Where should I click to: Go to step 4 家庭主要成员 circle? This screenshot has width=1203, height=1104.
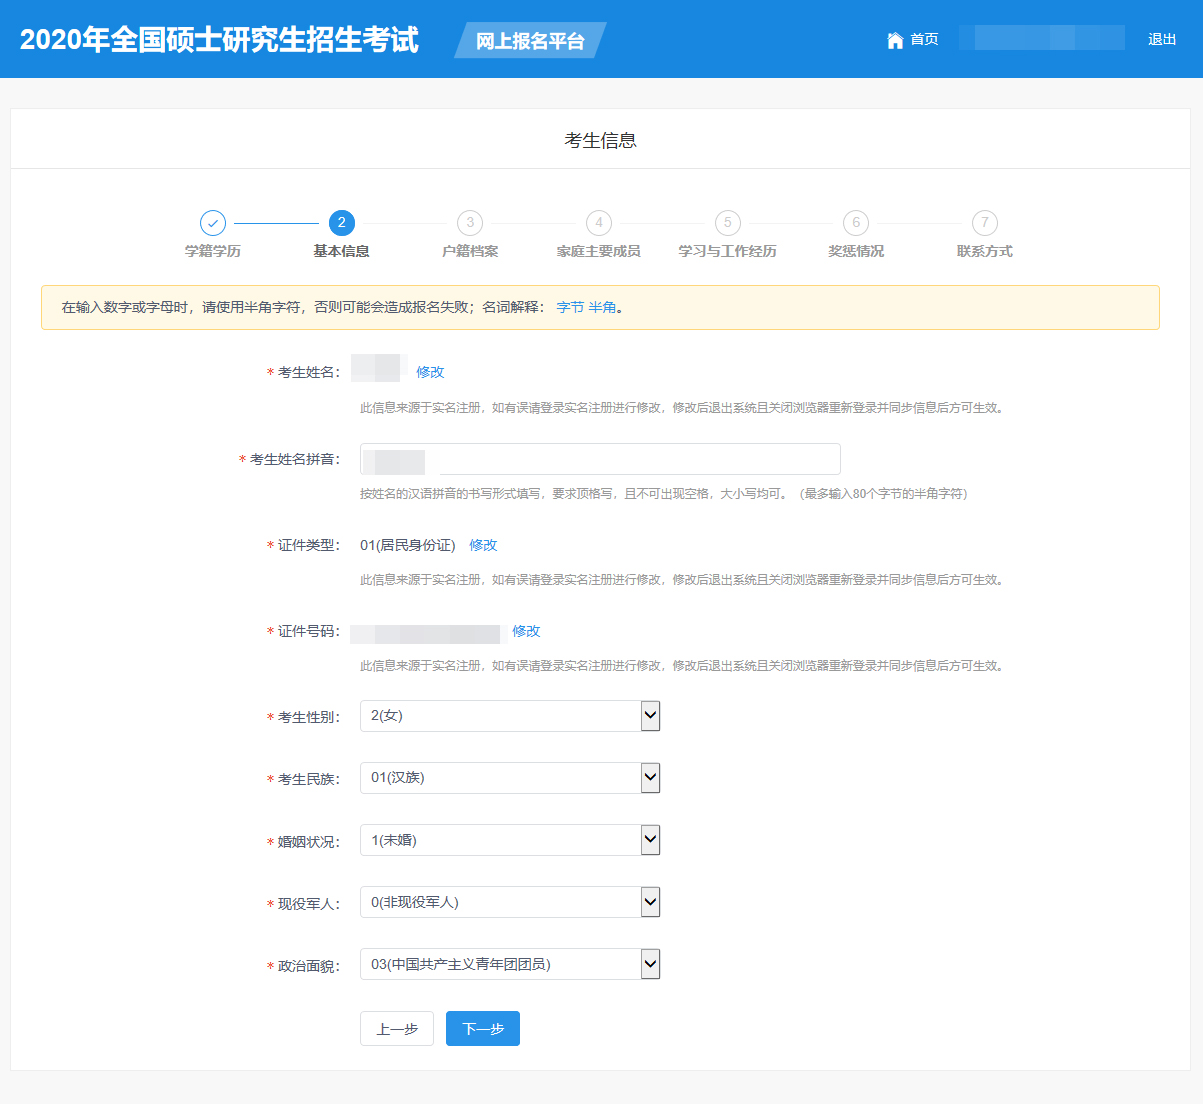point(598,223)
